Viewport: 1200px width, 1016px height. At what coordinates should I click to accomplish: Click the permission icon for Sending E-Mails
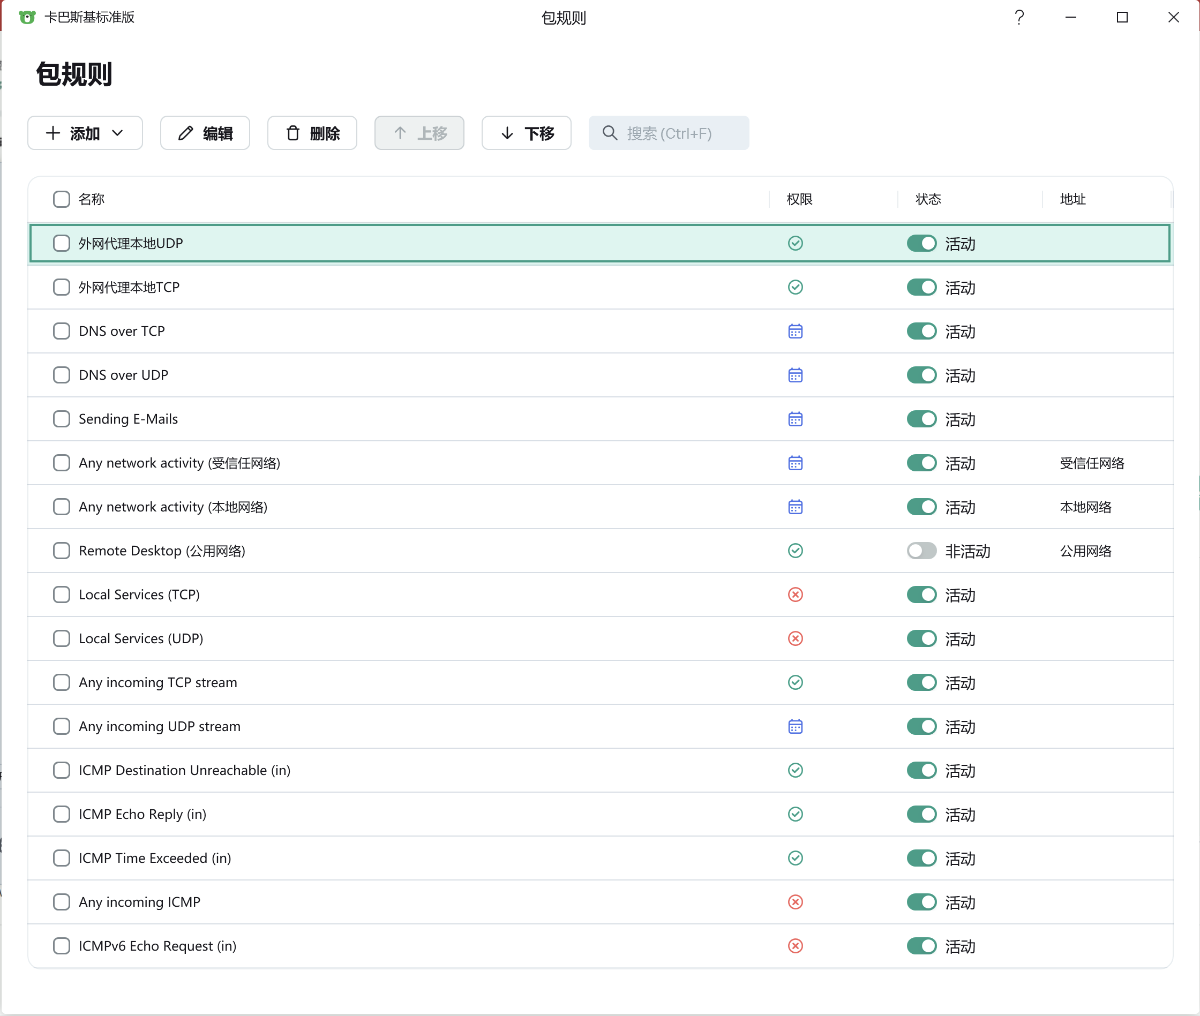coord(795,419)
